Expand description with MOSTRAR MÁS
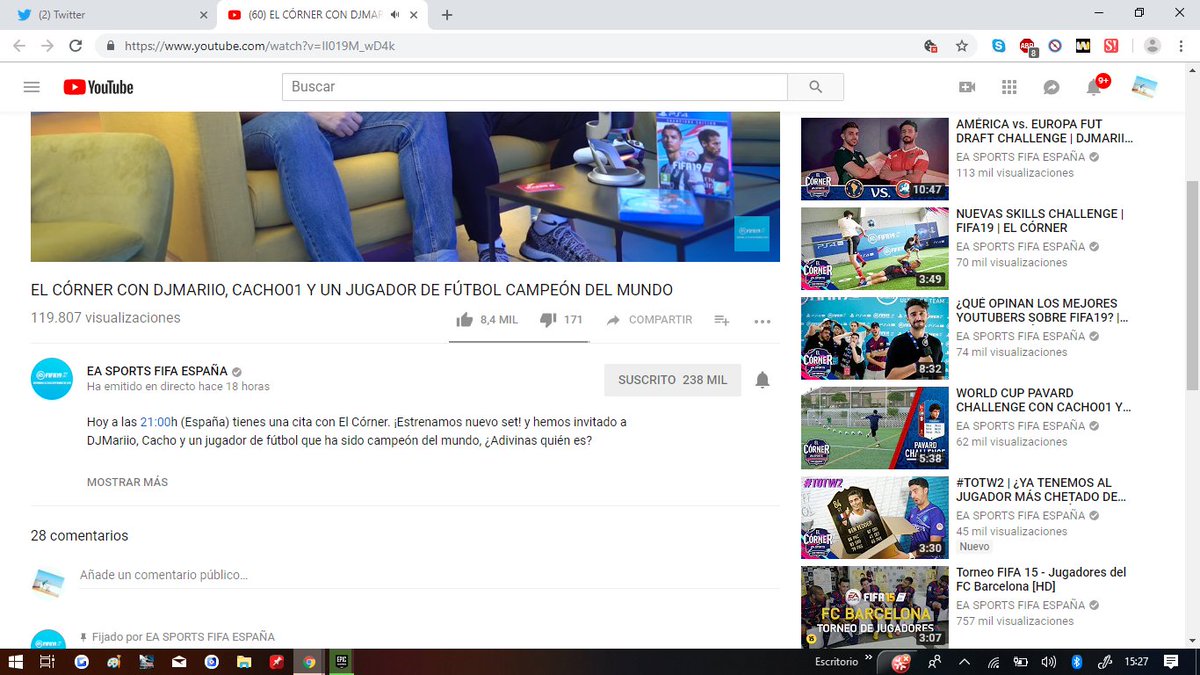 [127, 482]
